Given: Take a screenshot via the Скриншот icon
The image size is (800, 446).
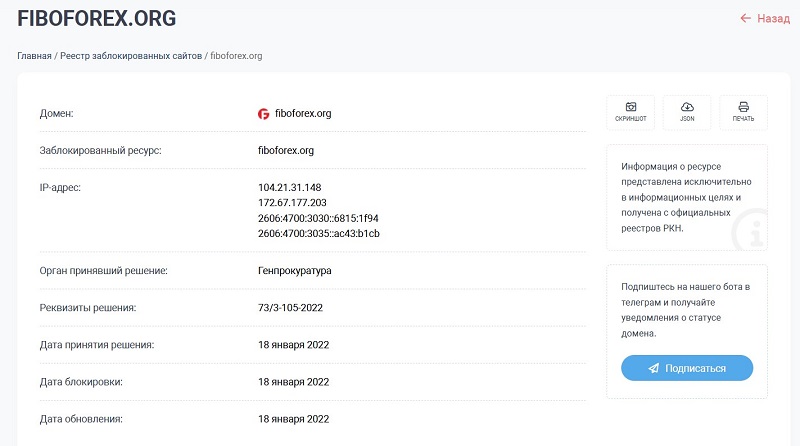Looking at the screenshot, I should (630, 112).
